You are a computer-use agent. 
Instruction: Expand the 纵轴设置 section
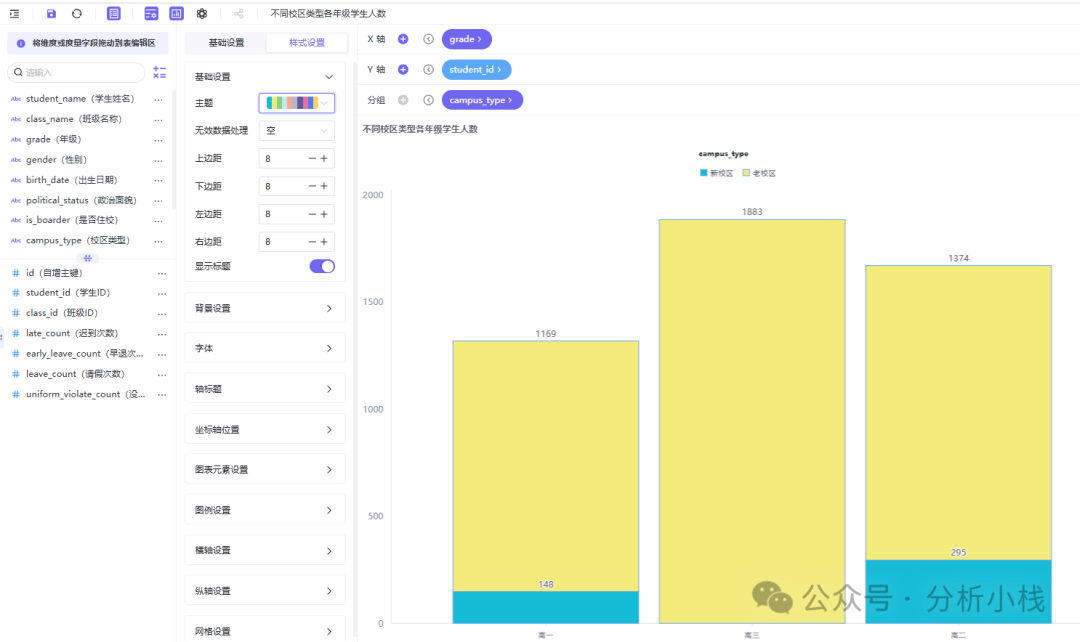pyautogui.click(x=264, y=590)
